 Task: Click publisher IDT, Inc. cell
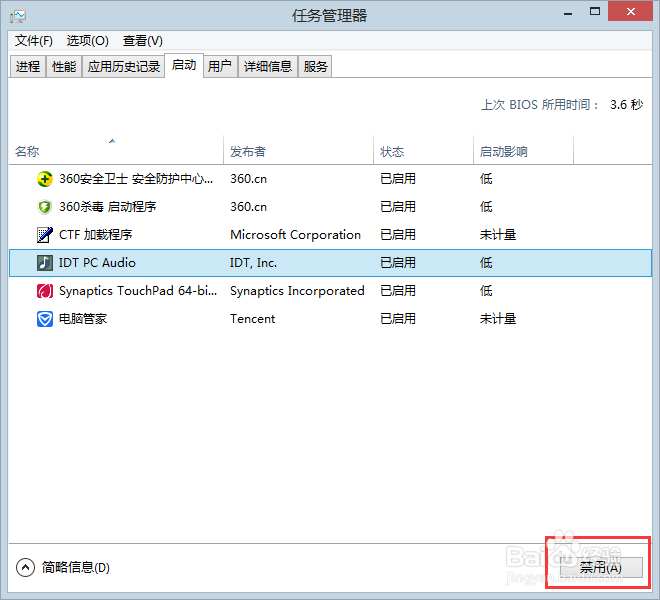[253, 263]
